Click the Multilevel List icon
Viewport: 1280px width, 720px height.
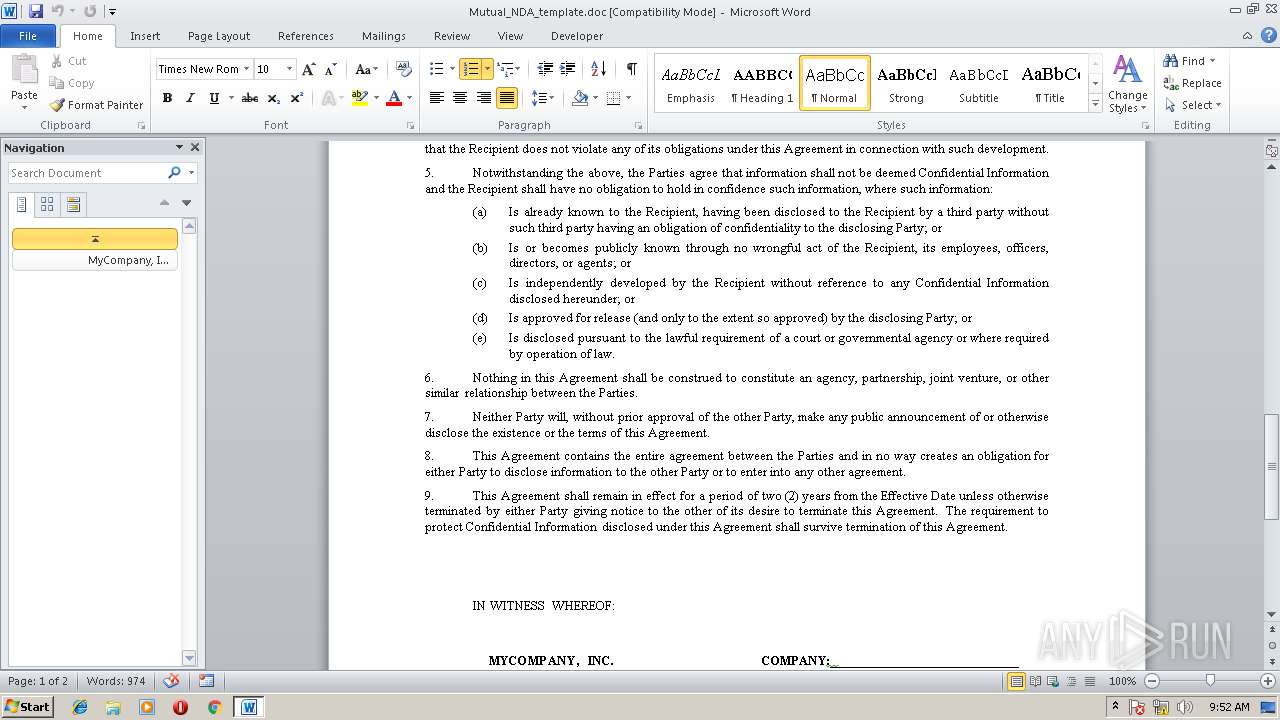point(505,69)
